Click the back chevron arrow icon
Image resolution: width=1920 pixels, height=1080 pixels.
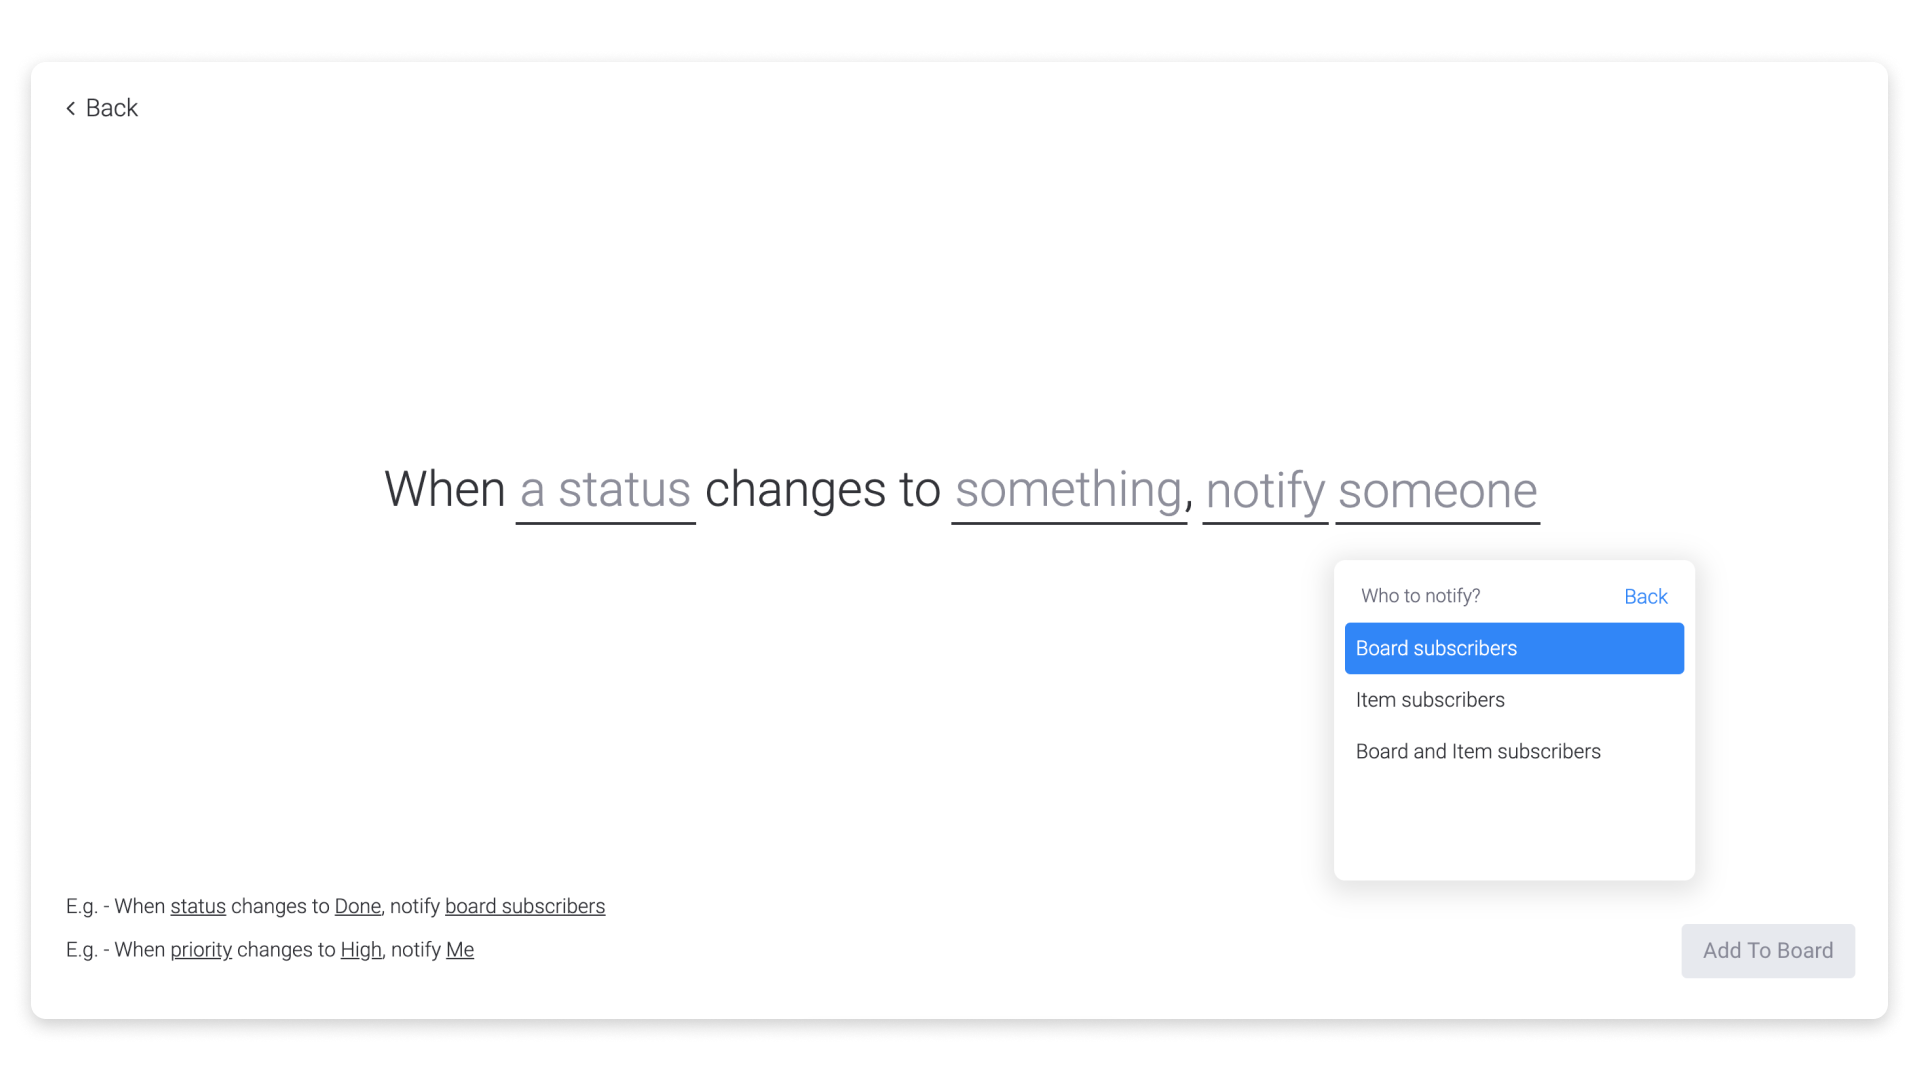point(70,107)
